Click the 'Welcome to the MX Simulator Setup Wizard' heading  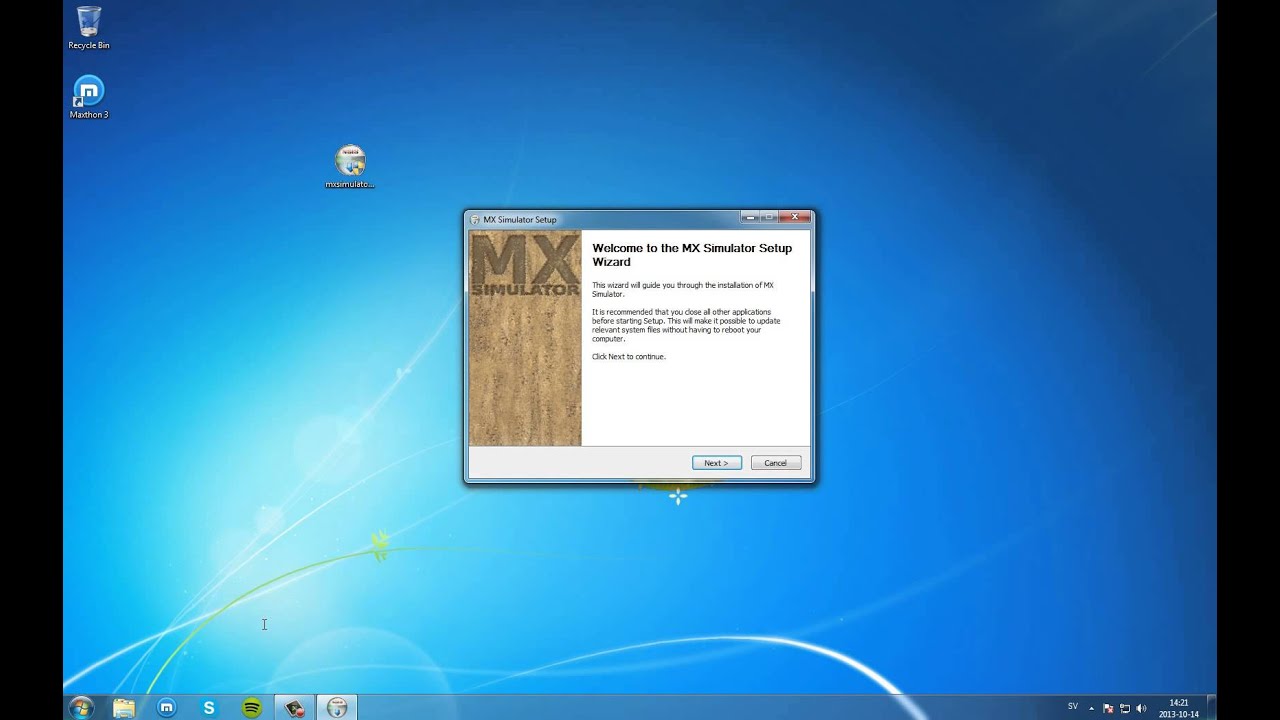point(692,255)
